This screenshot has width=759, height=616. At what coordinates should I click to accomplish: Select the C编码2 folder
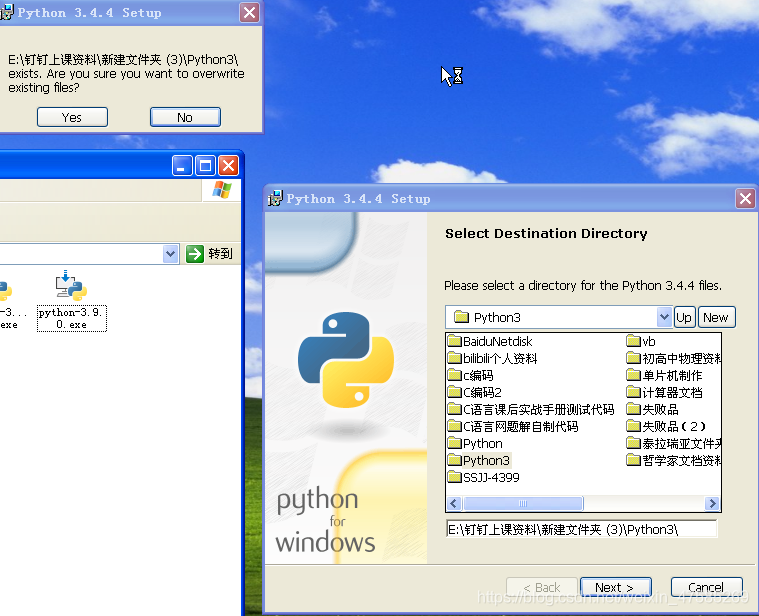[x=475, y=392]
